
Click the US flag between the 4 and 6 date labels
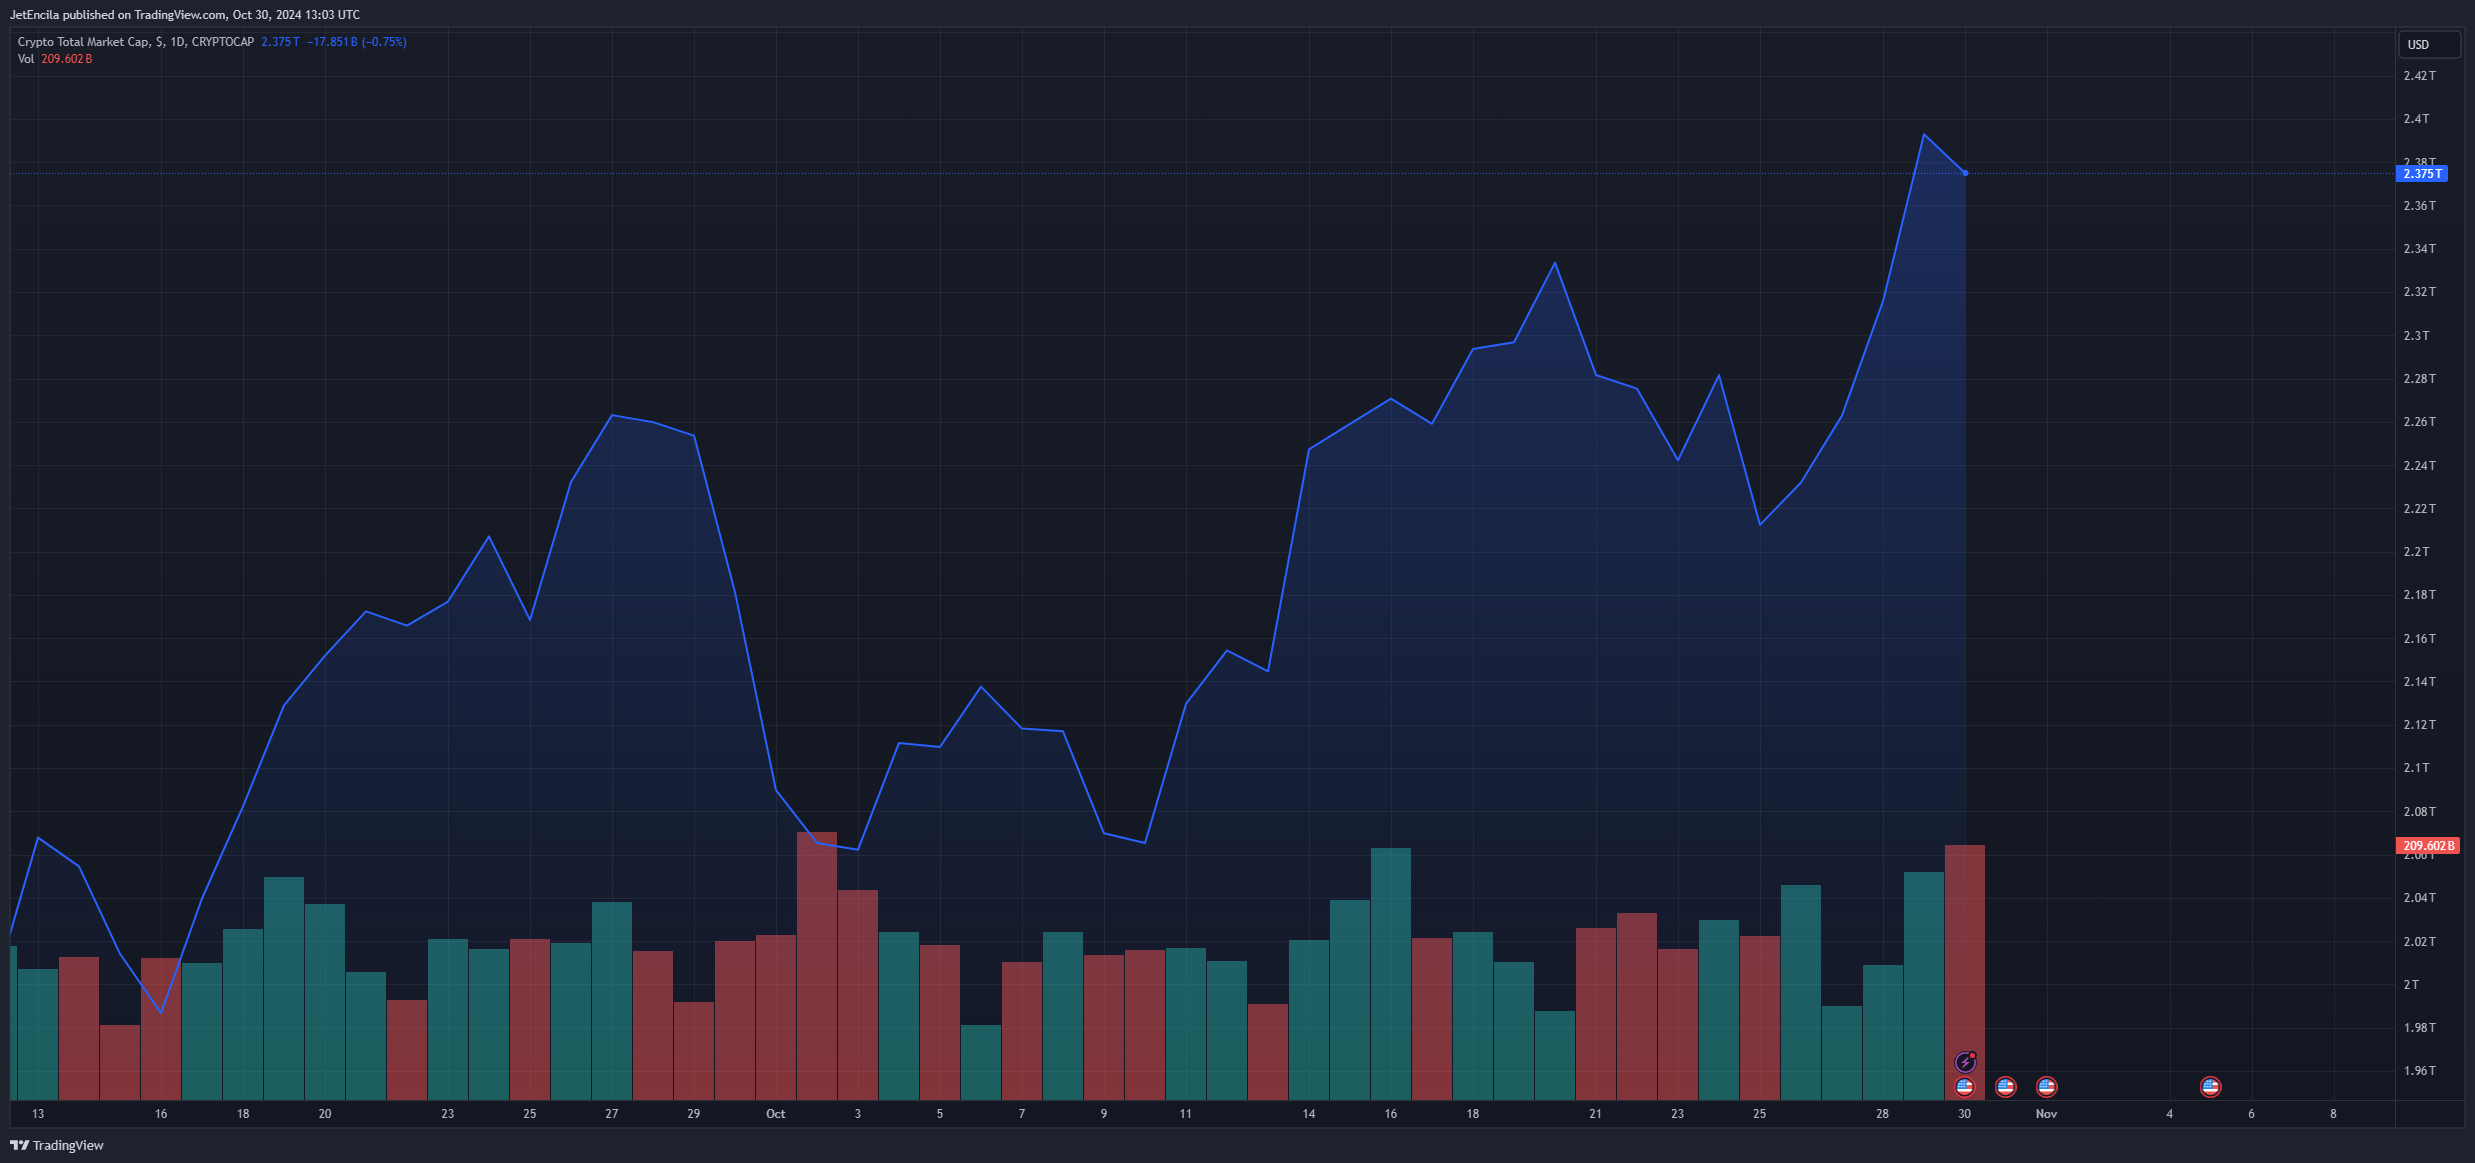pos(2211,1086)
